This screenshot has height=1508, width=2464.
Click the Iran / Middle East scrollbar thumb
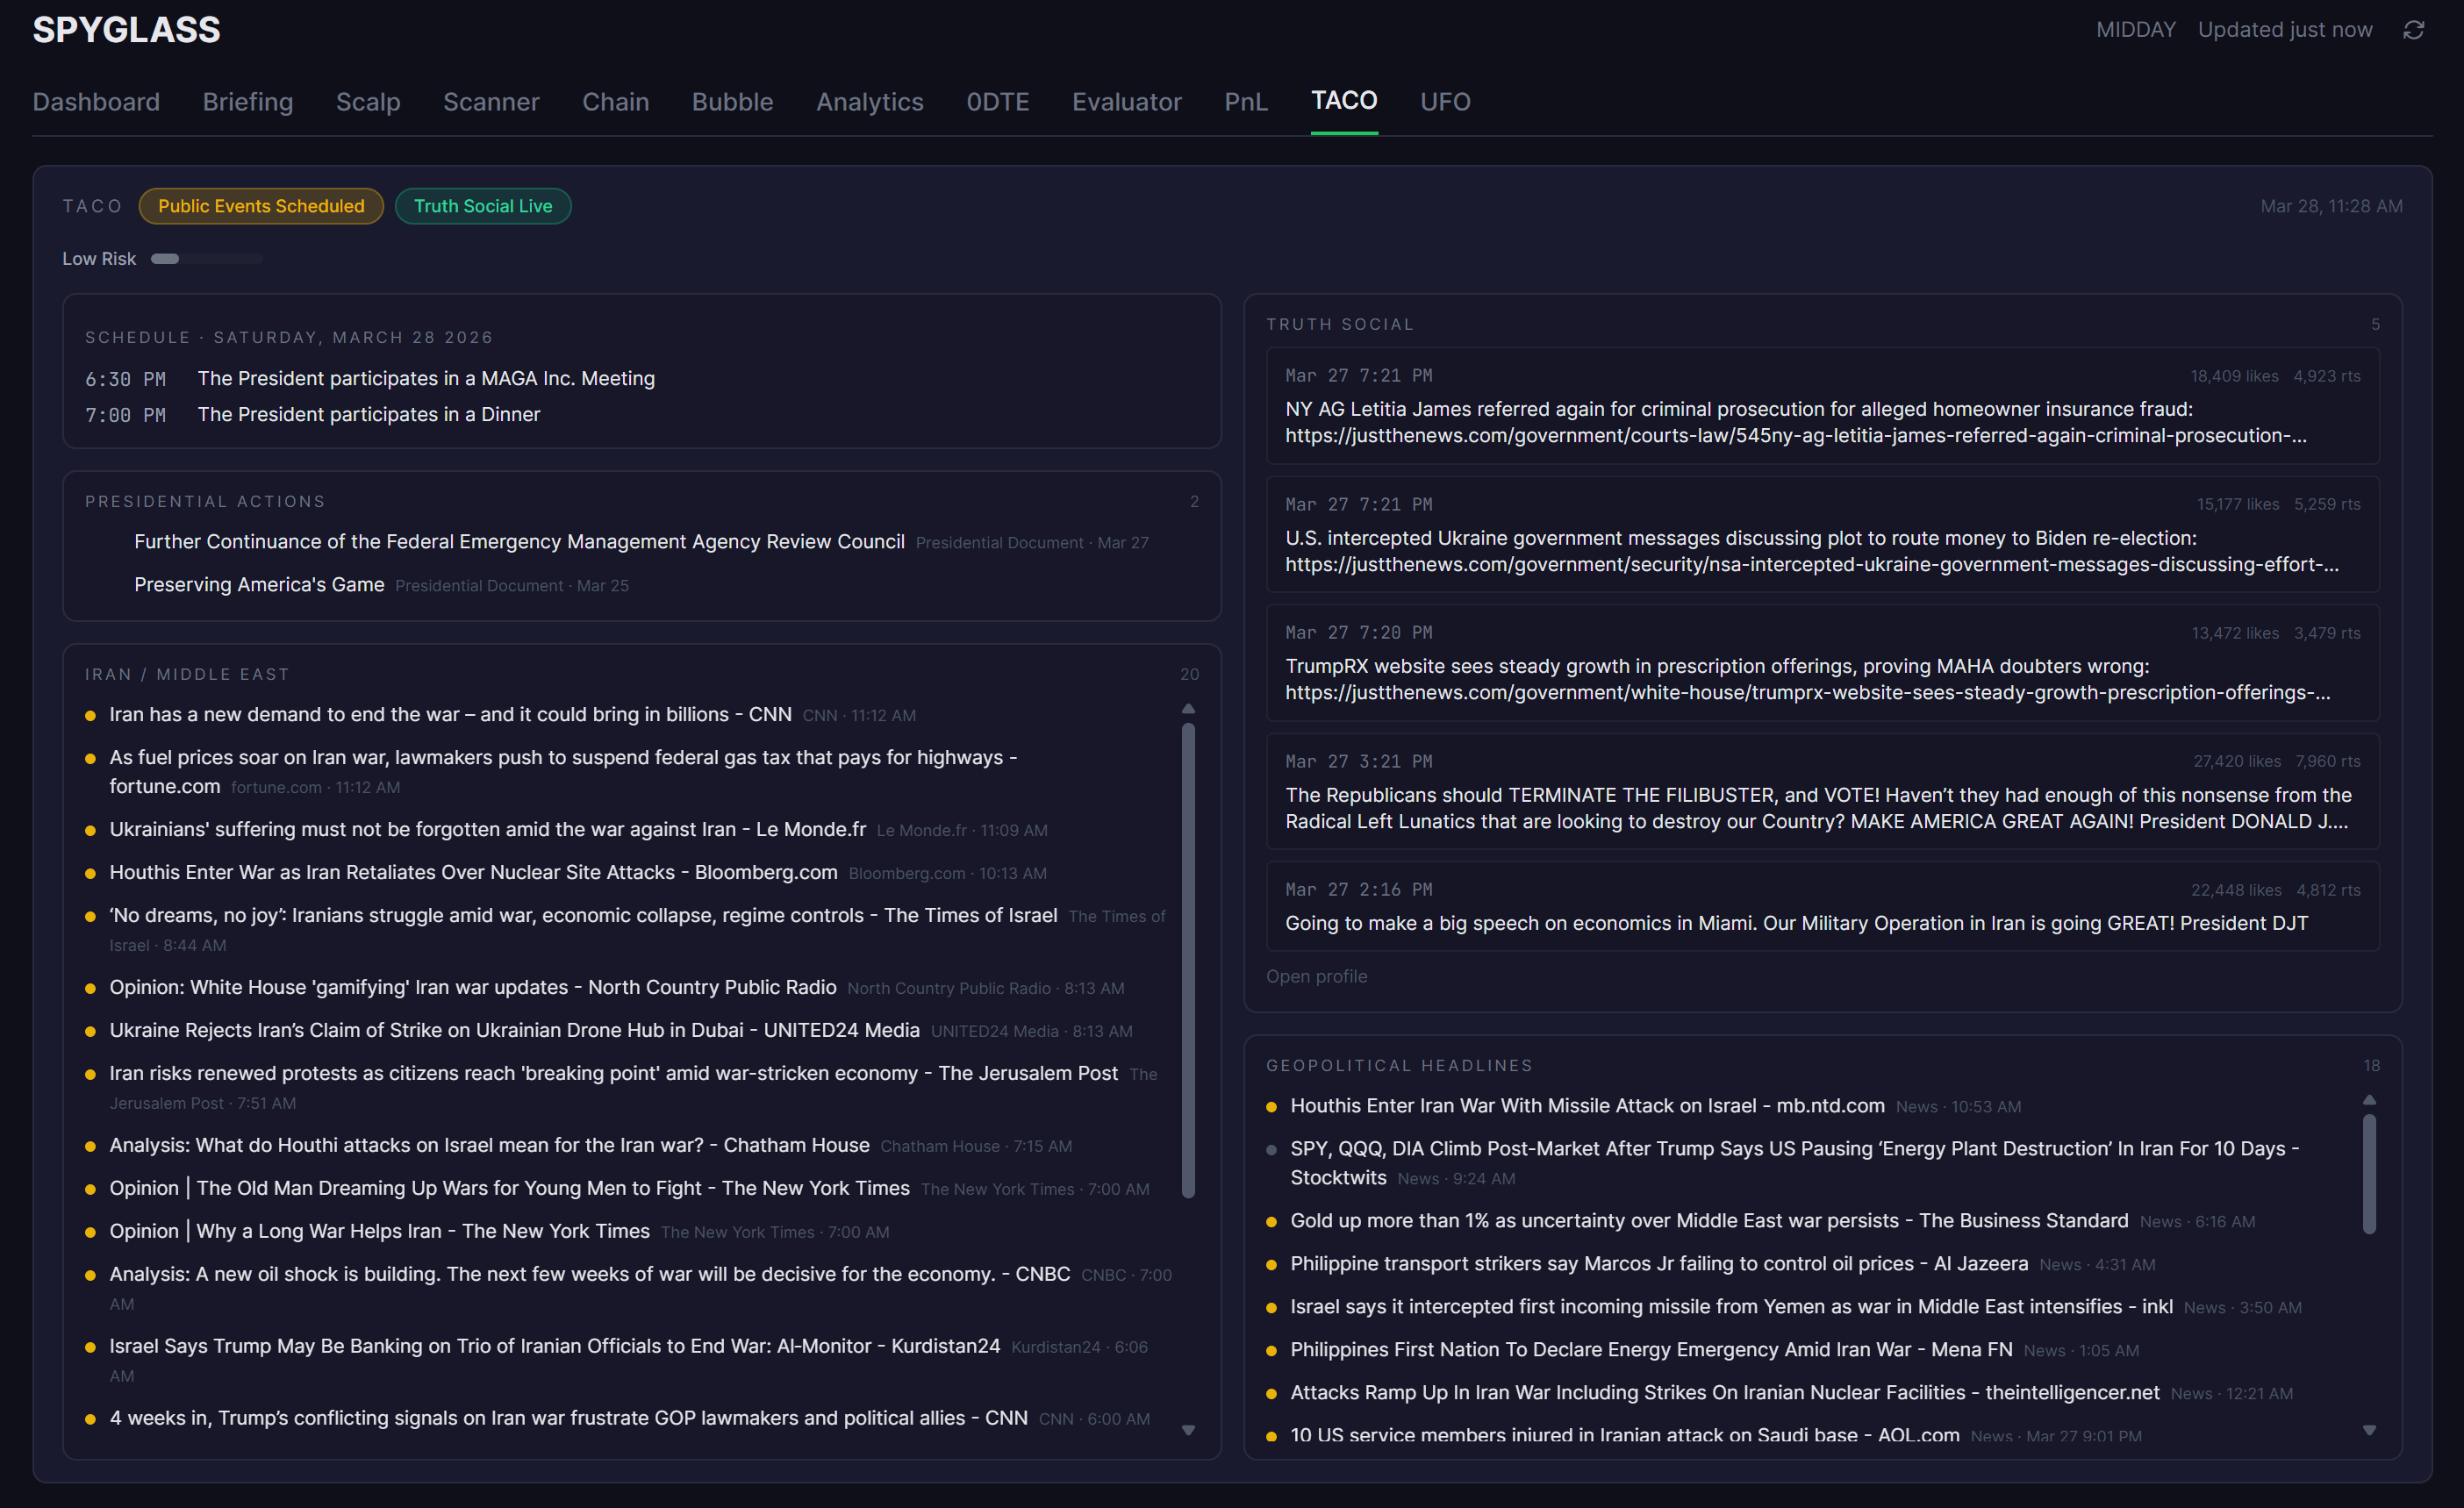pos(1188,958)
